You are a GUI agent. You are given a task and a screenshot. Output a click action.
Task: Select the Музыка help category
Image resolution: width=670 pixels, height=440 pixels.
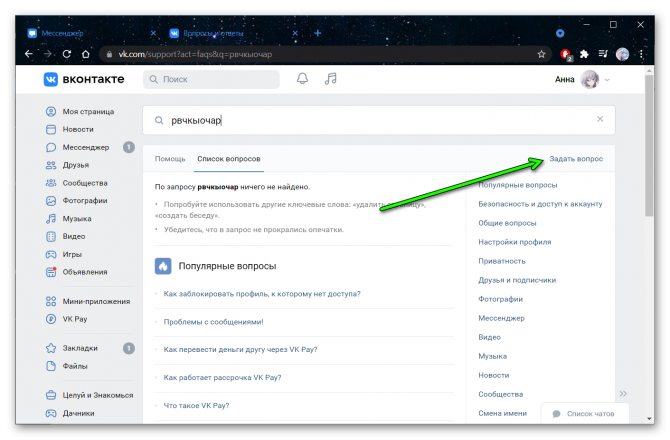[492, 356]
